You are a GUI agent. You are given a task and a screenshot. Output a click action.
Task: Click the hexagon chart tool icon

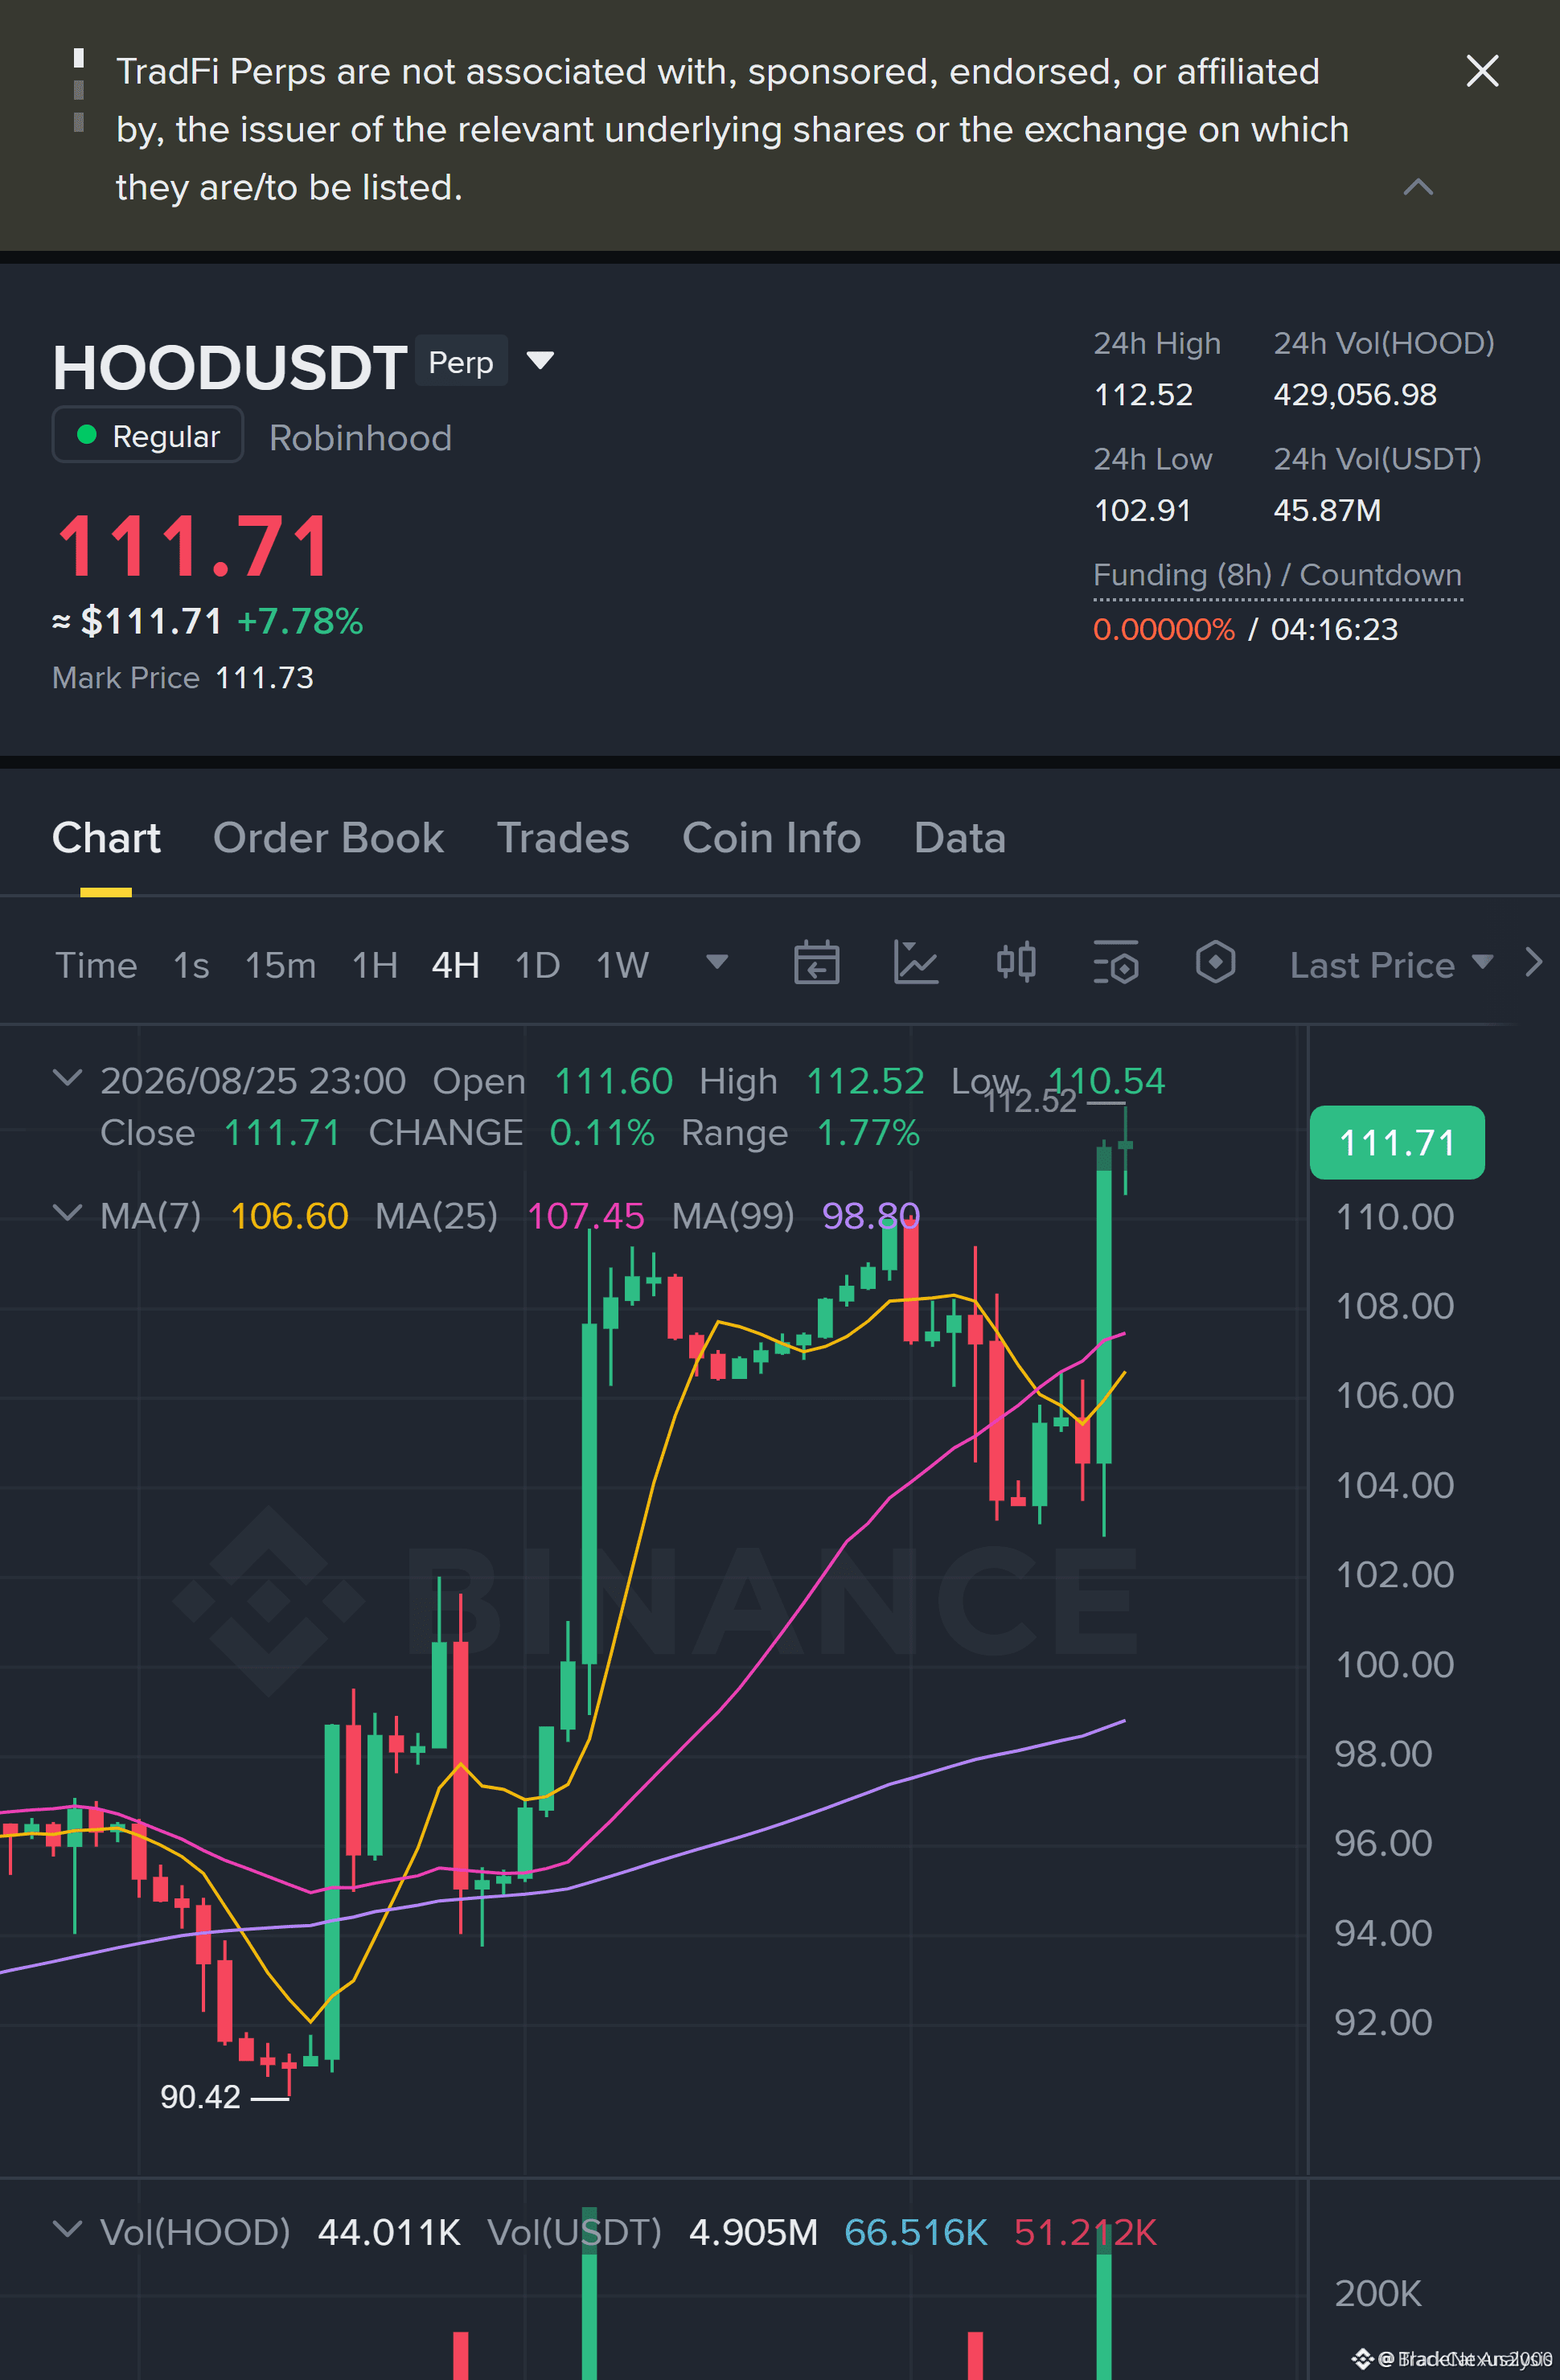(x=1215, y=963)
